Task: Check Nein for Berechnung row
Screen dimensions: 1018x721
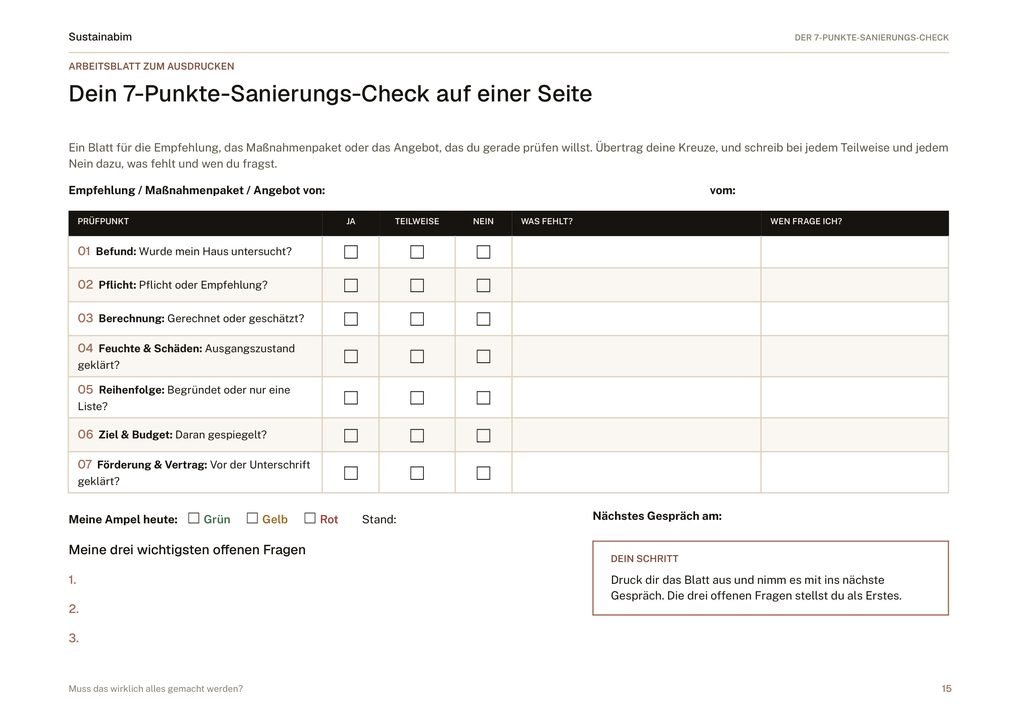Action: click(x=483, y=319)
